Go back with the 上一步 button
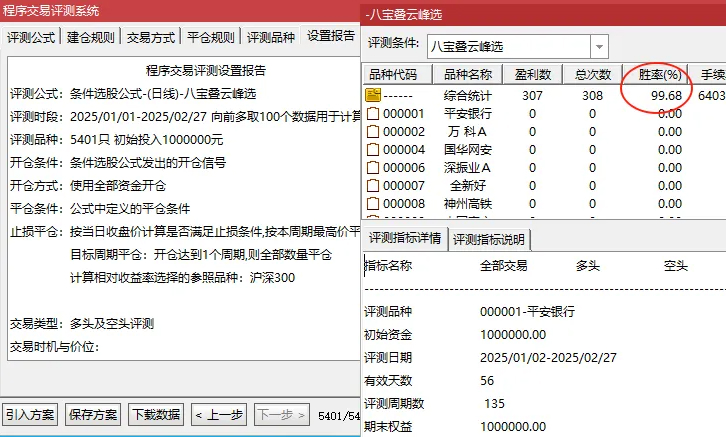This screenshot has height=437, width=726. [218, 415]
